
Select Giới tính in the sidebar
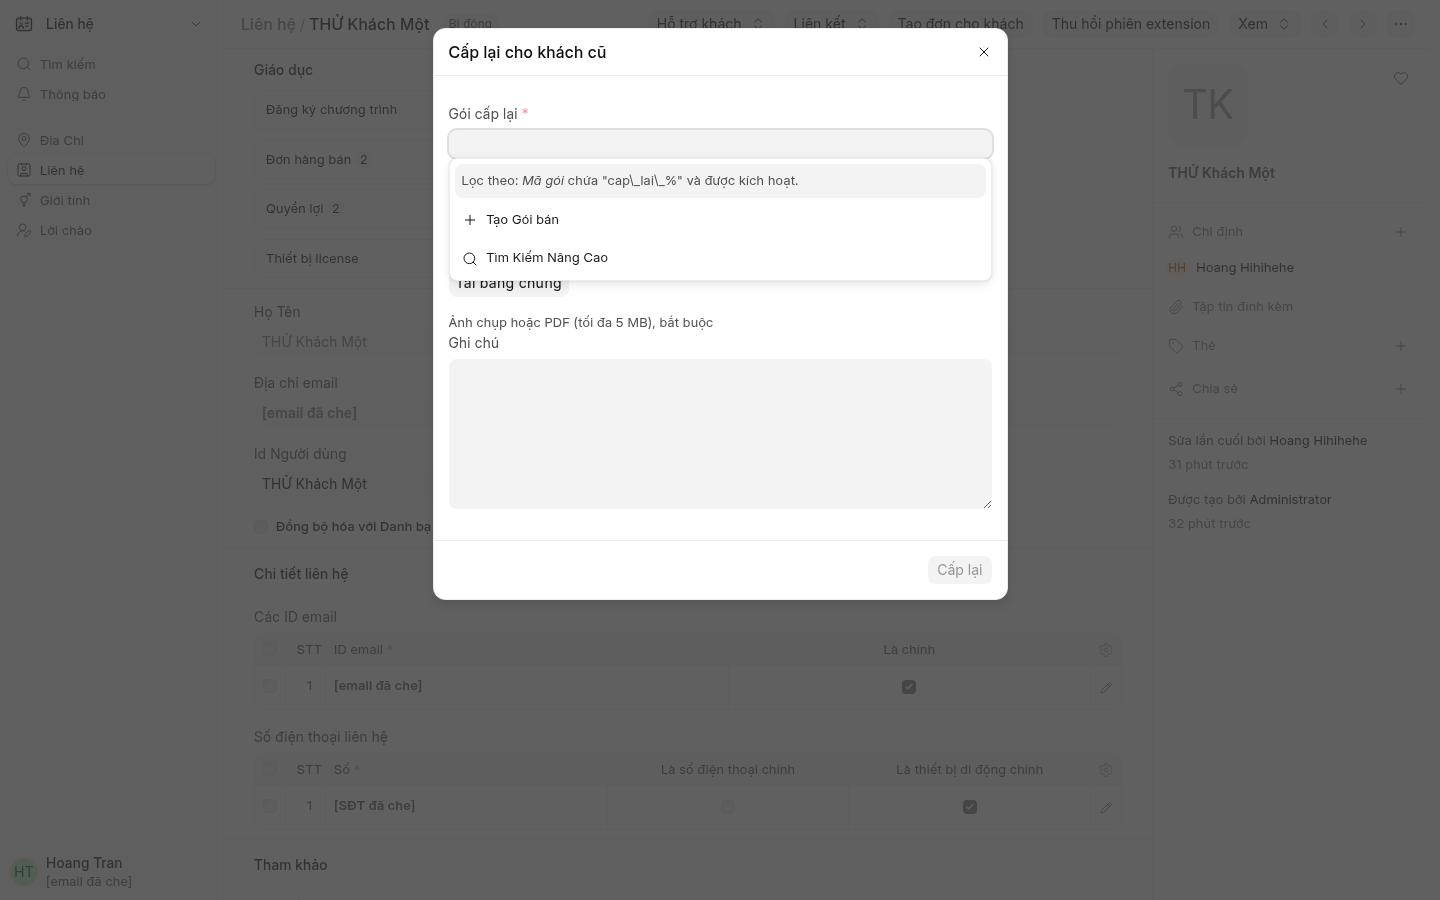click(111, 200)
